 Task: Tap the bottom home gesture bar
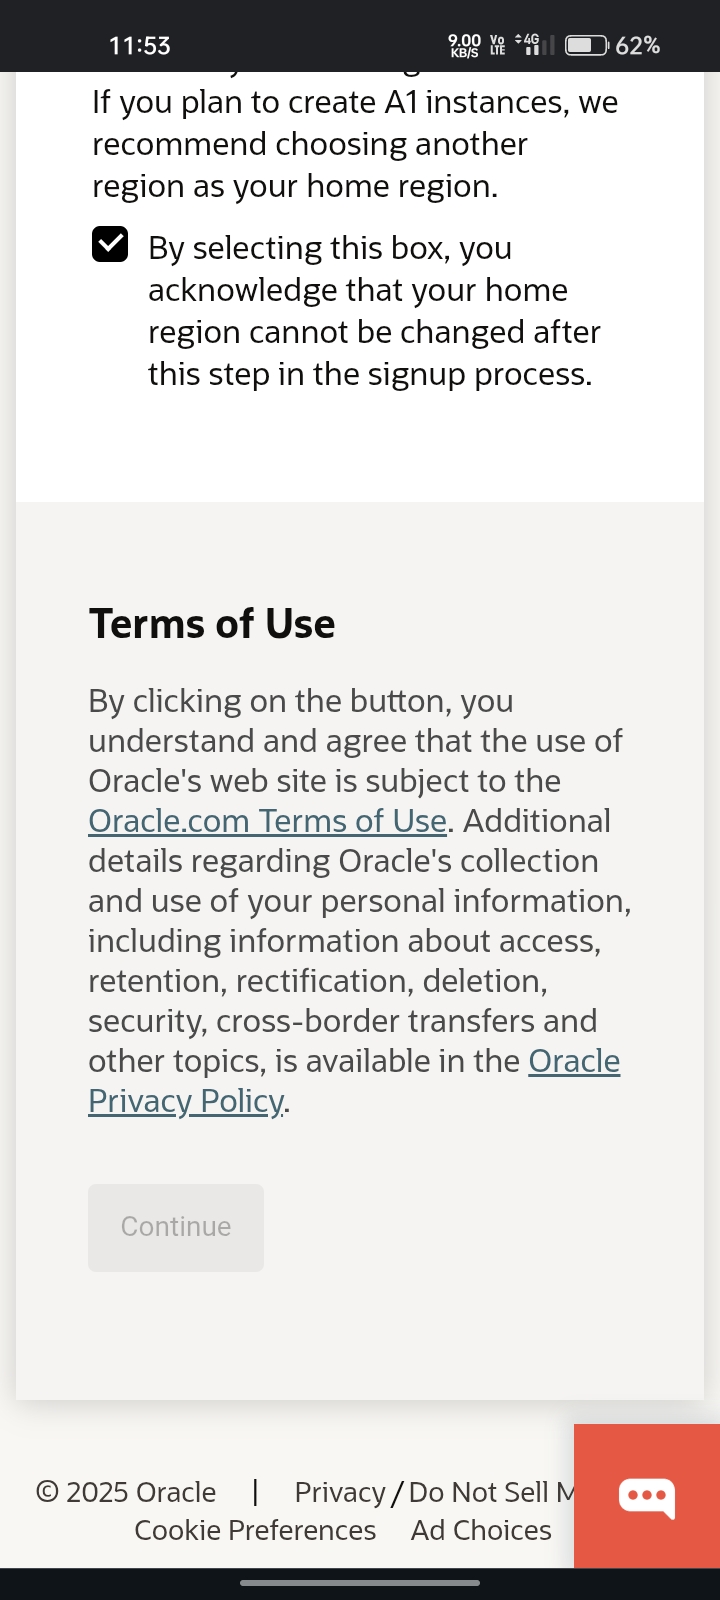(x=360, y=1583)
